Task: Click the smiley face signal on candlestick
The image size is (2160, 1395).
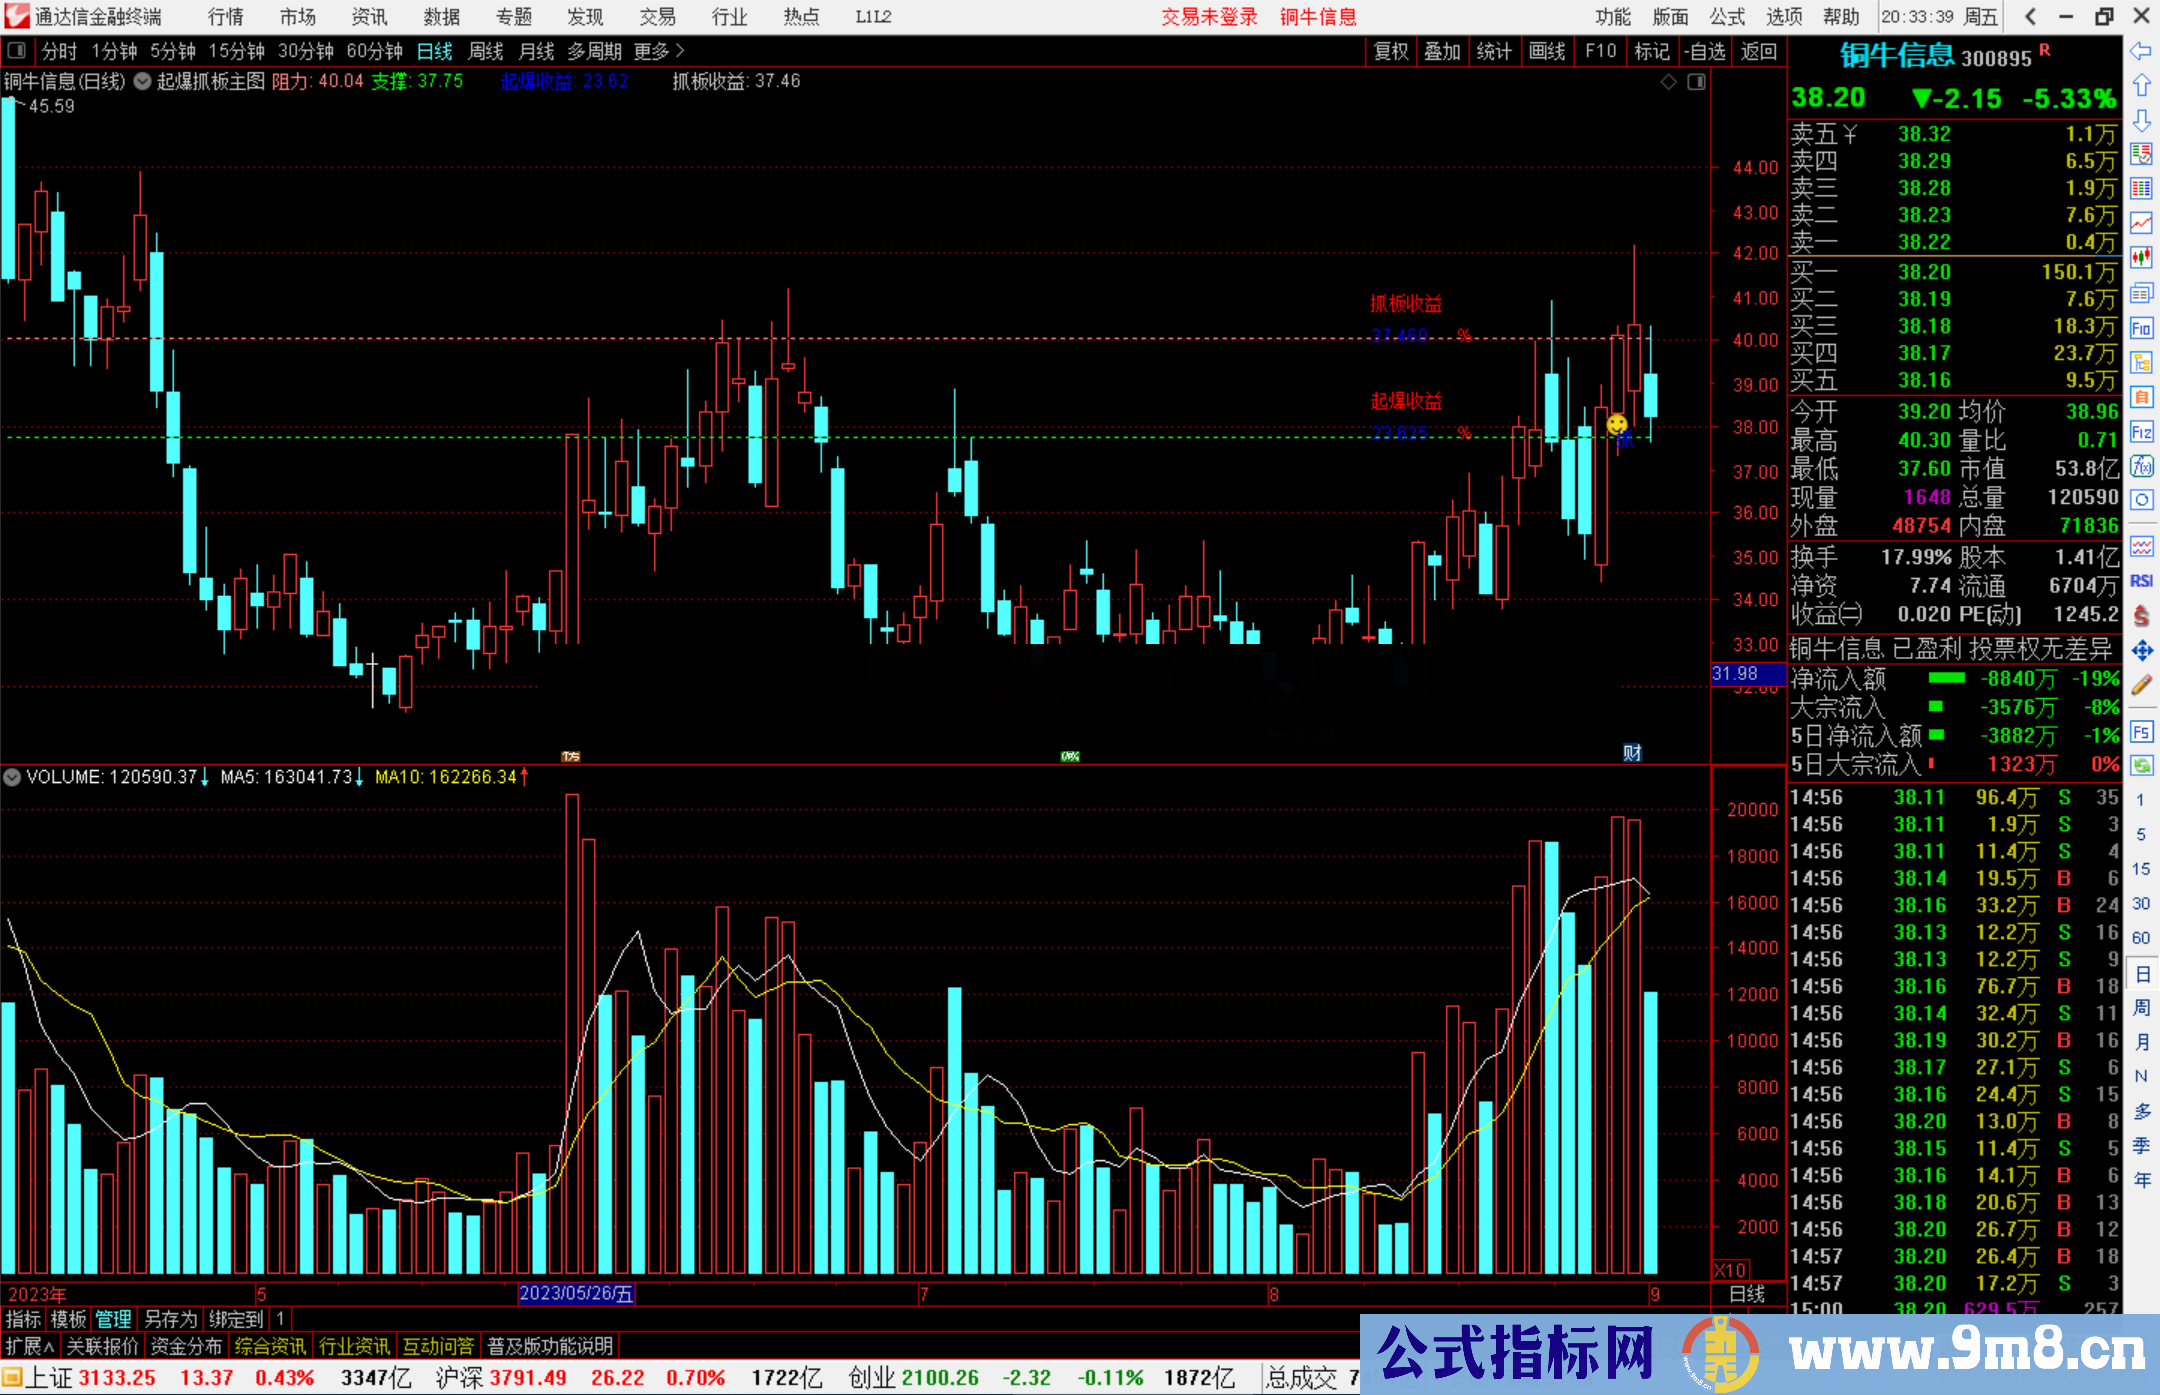Action: coord(1617,425)
